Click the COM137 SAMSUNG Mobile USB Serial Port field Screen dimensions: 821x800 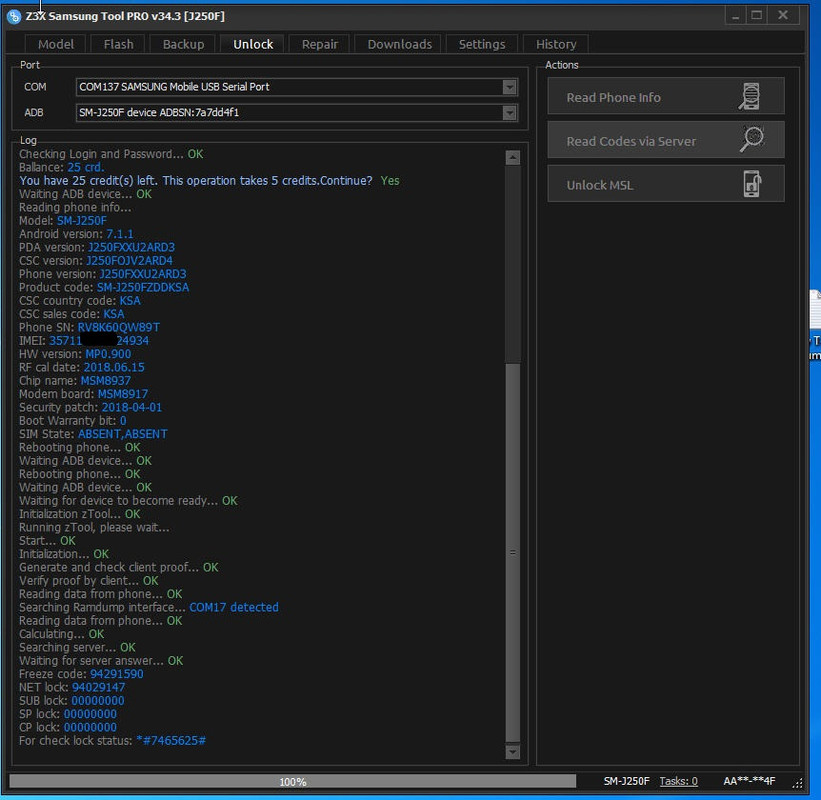point(296,87)
